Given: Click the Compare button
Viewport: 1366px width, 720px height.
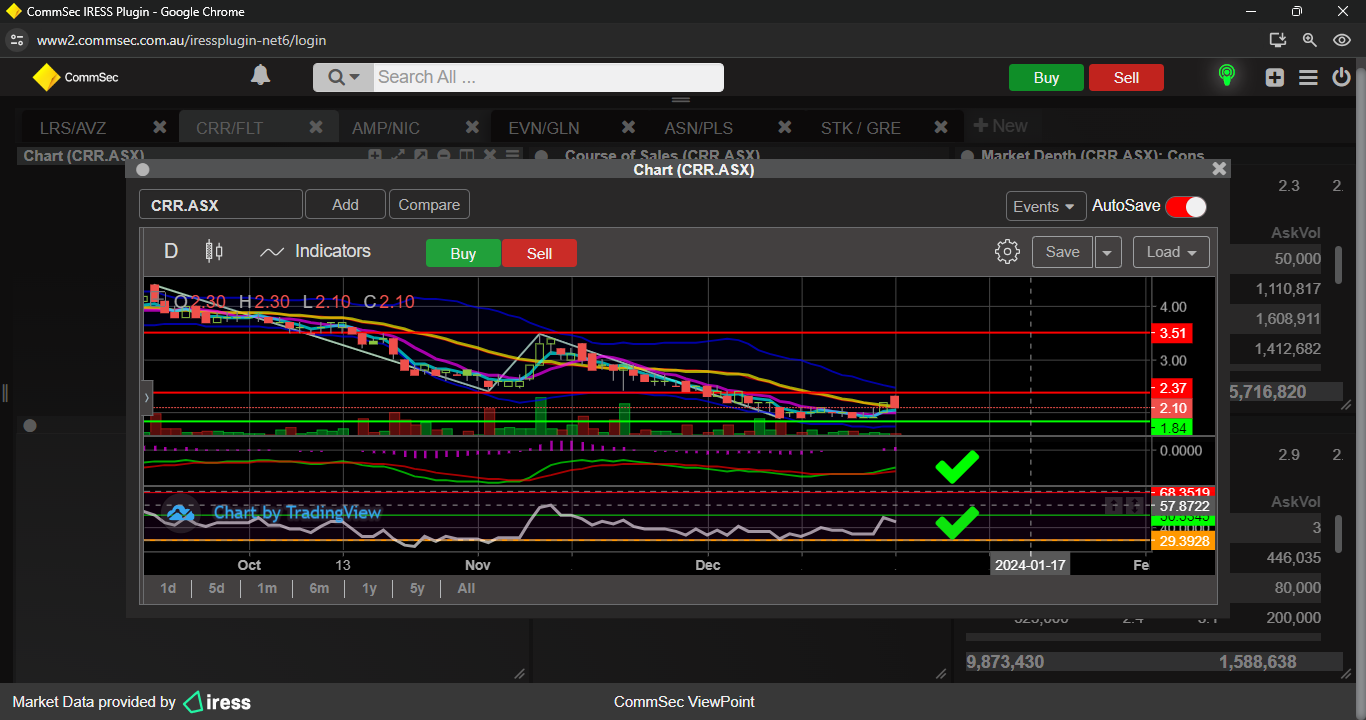Looking at the screenshot, I should tap(429, 204).
